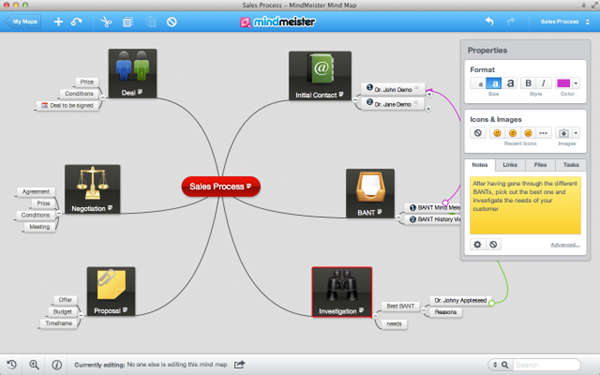This screenshot has width=600, height=375.
Task: Collapse the Deal branch children
Action: [103, 98]
